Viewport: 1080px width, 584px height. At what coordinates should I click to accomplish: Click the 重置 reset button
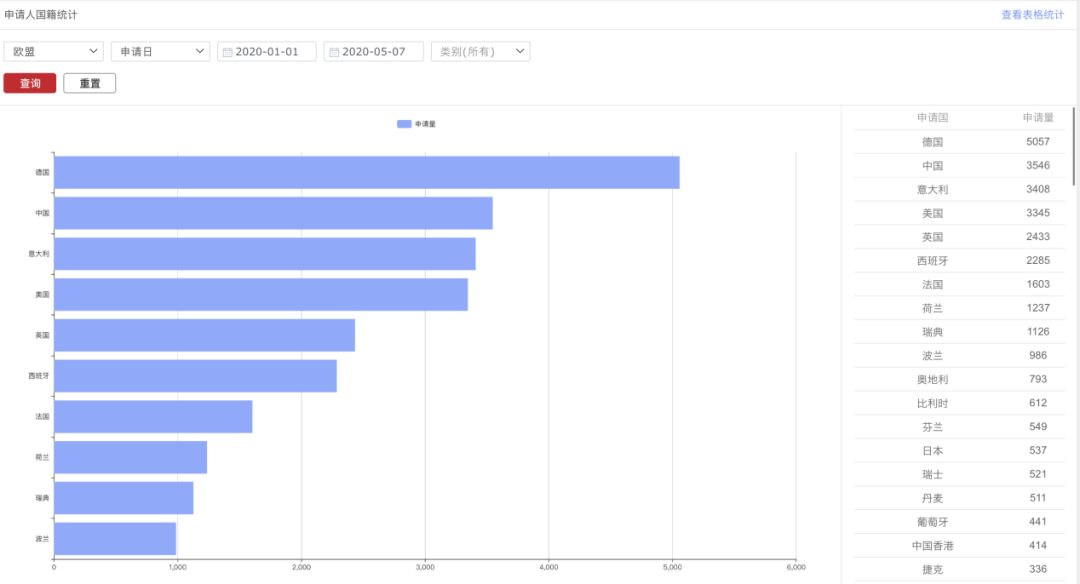[90, 83]
